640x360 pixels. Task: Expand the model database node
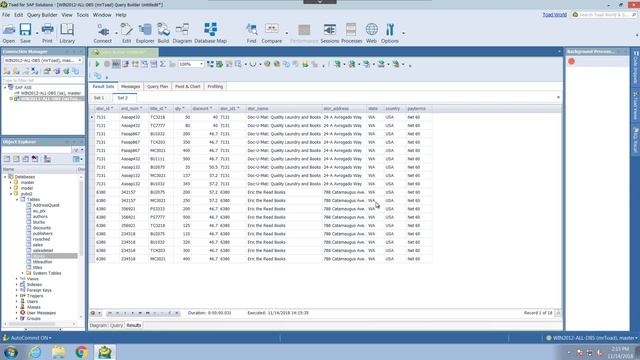tap(11, 188)
